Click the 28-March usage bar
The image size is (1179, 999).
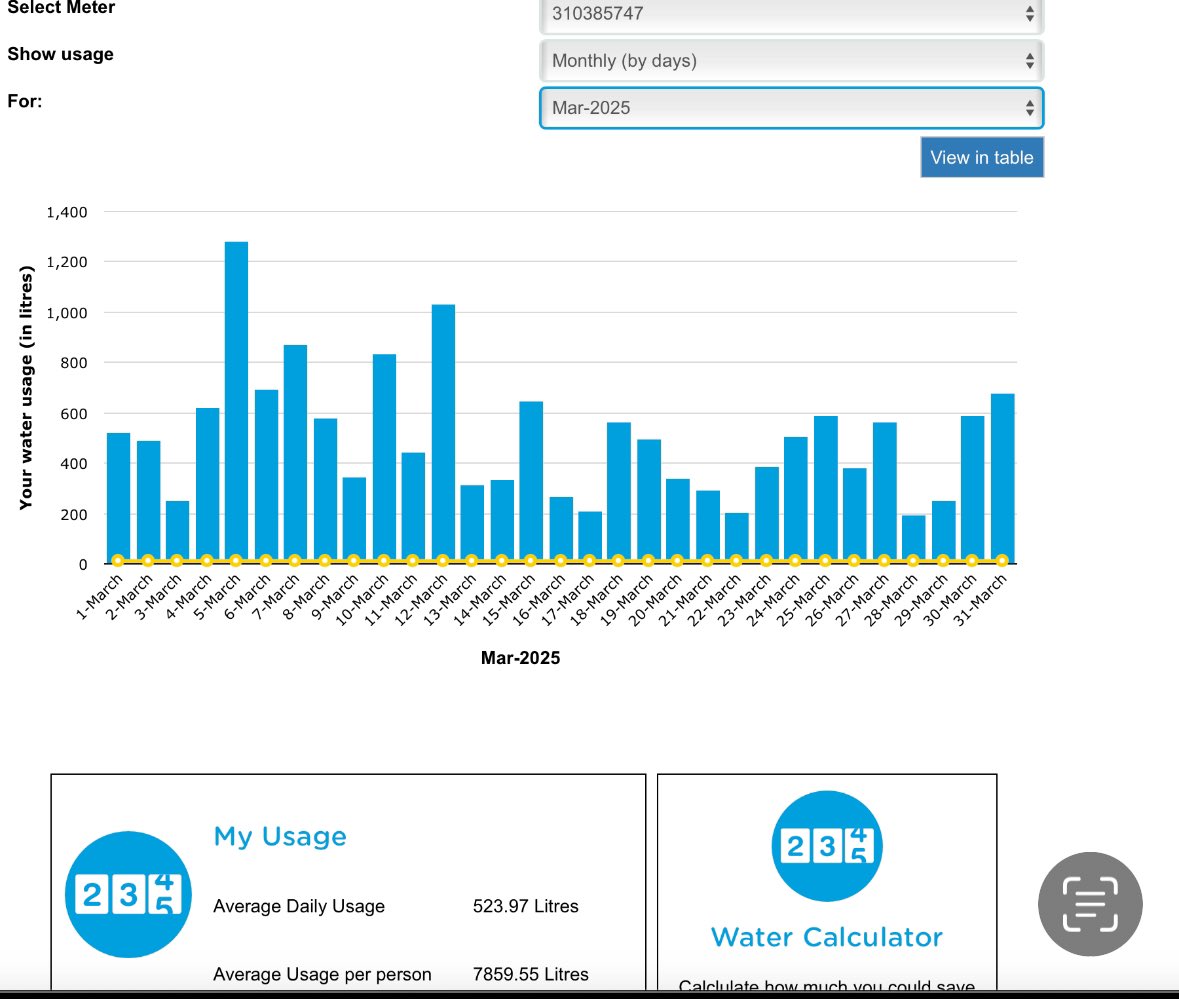[914, 539]
